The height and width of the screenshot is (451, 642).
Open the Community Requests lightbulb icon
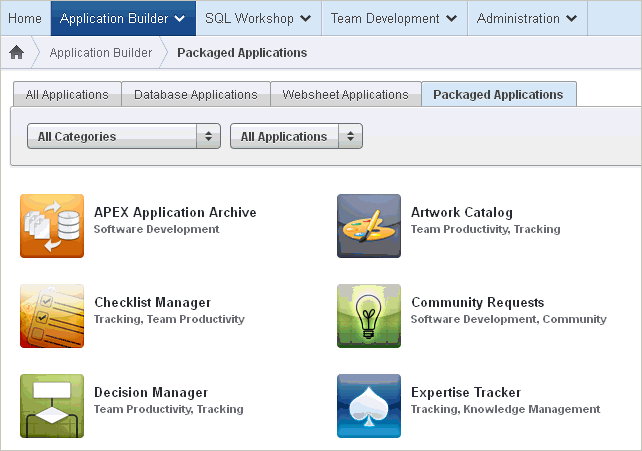pyautogui.click(x=369, y=316)
